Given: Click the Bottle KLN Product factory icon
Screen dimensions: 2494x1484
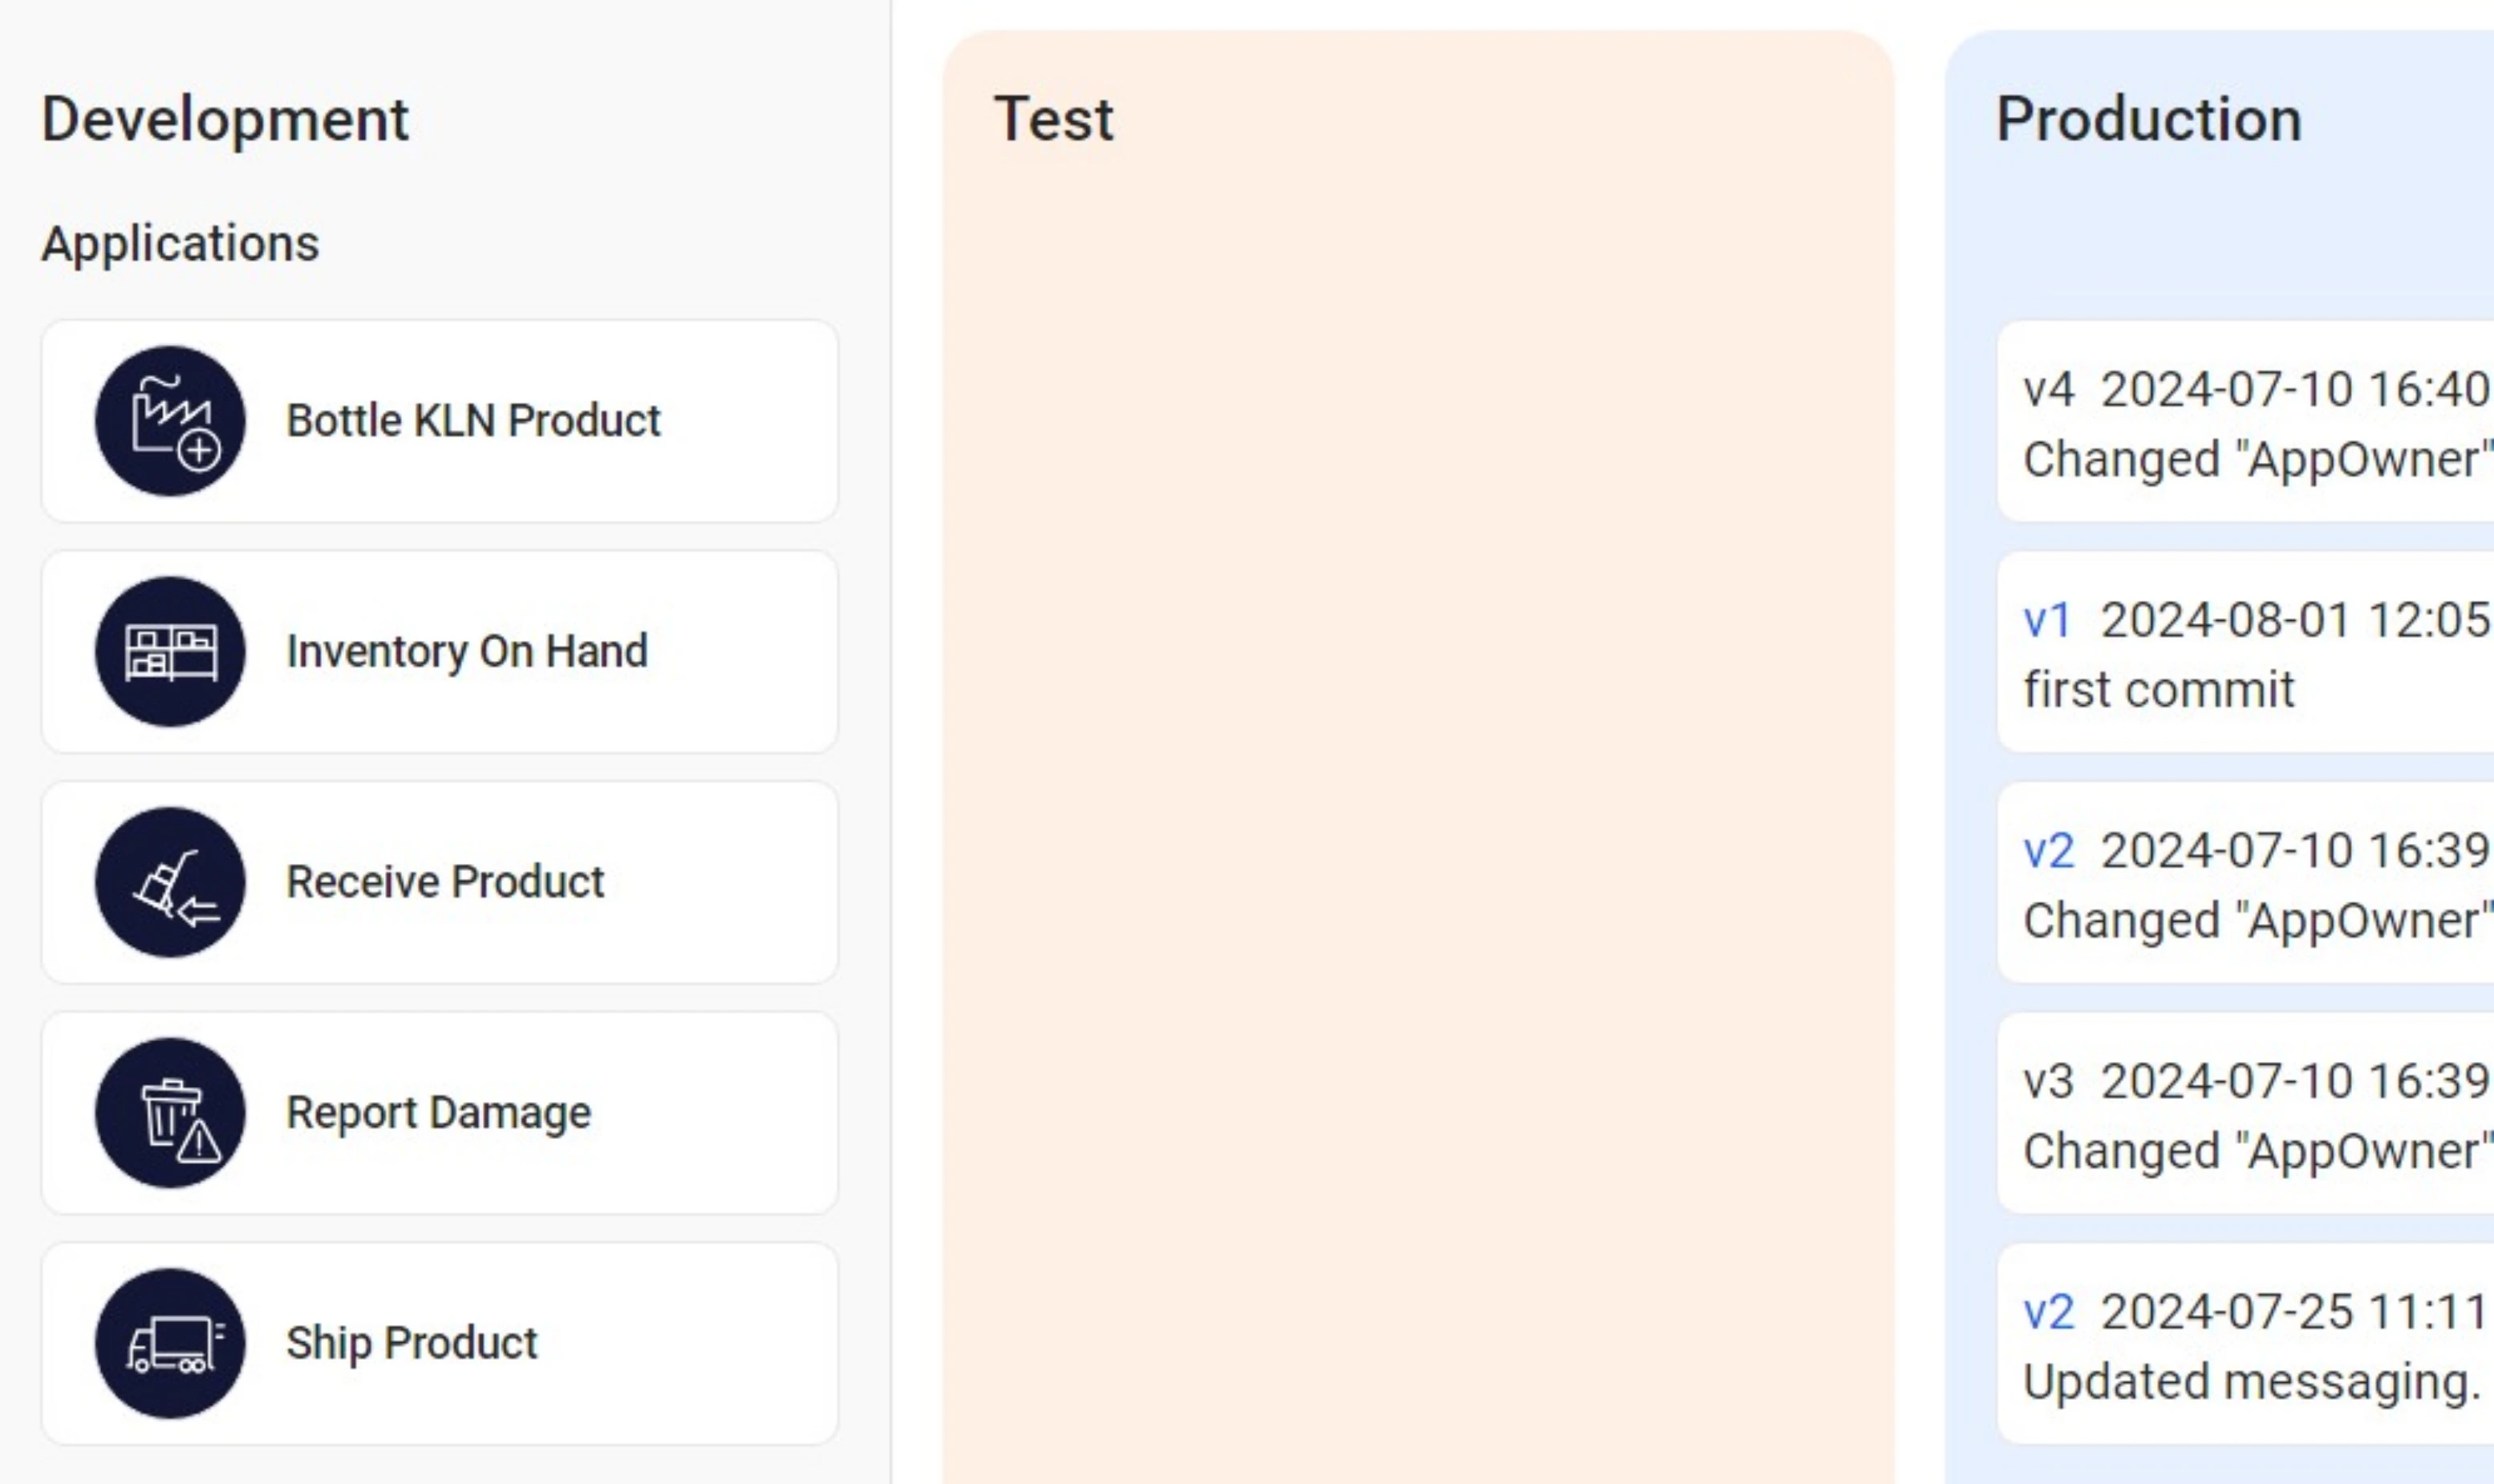Looking at the screenshot, I should (170, 421).
